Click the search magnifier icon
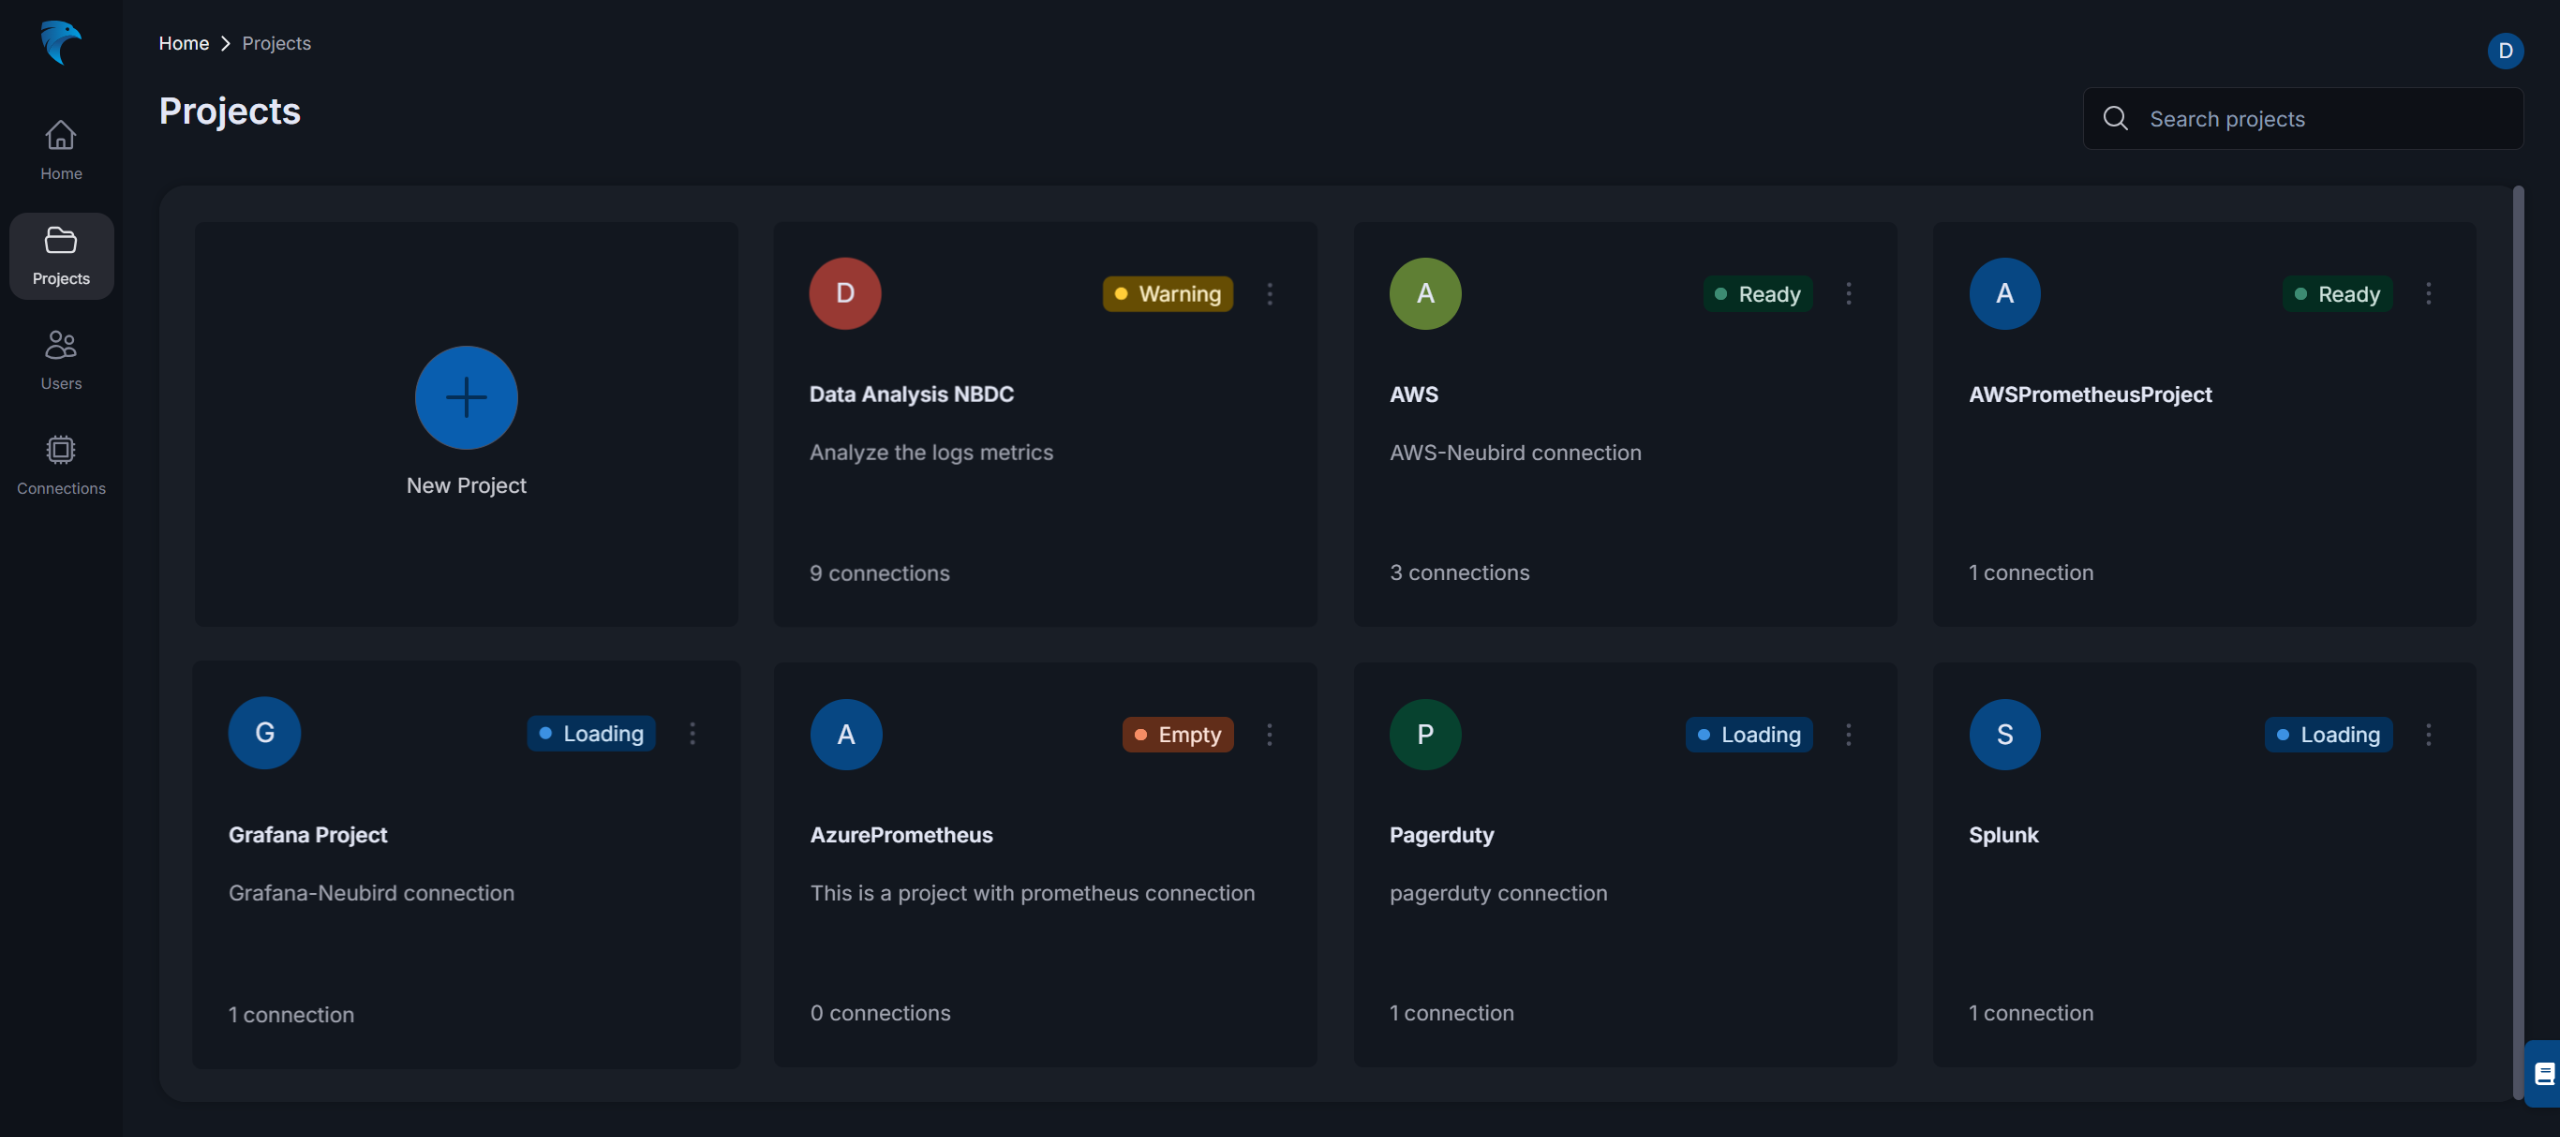Screen dimensions: 2560x1137 [2115, 119]
